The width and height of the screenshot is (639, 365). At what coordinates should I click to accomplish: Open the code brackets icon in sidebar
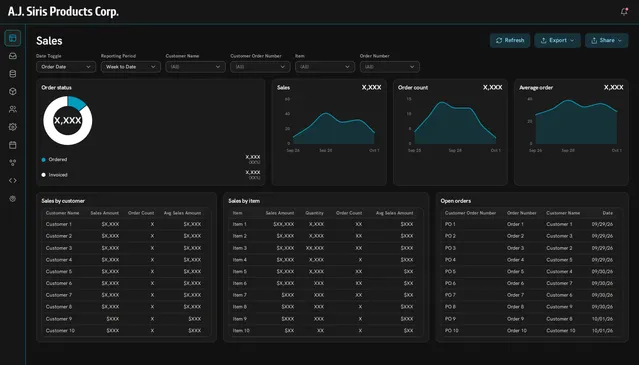click(13, 180)
